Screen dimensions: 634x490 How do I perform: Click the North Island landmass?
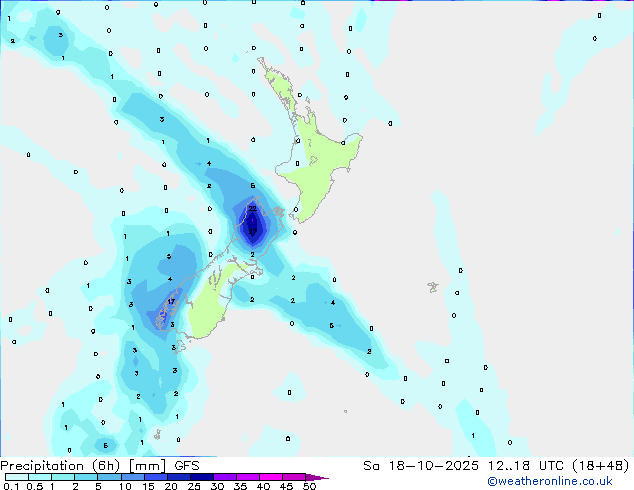click(321, 162)
